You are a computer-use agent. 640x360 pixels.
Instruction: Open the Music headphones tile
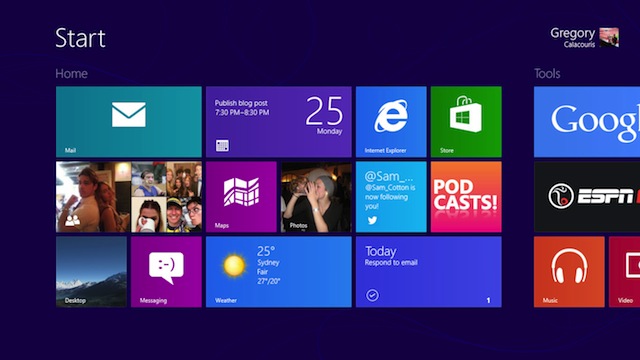coord(569,272)
